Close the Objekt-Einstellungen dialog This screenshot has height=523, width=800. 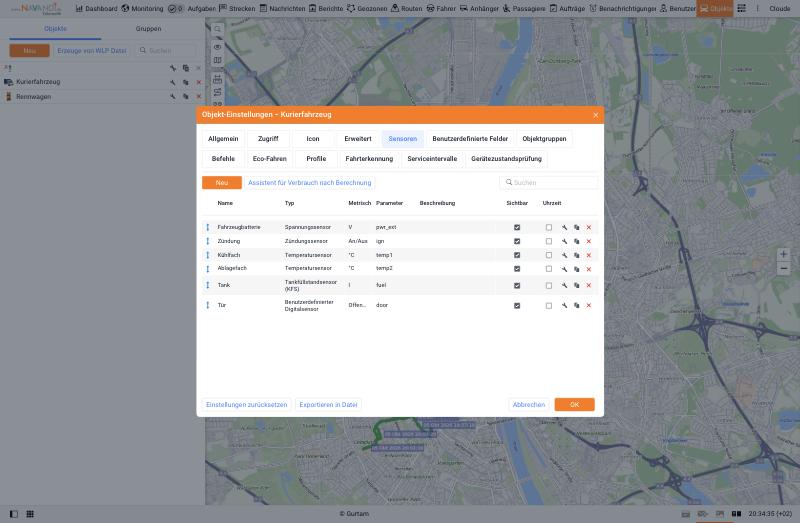click(x=595, y=115)
